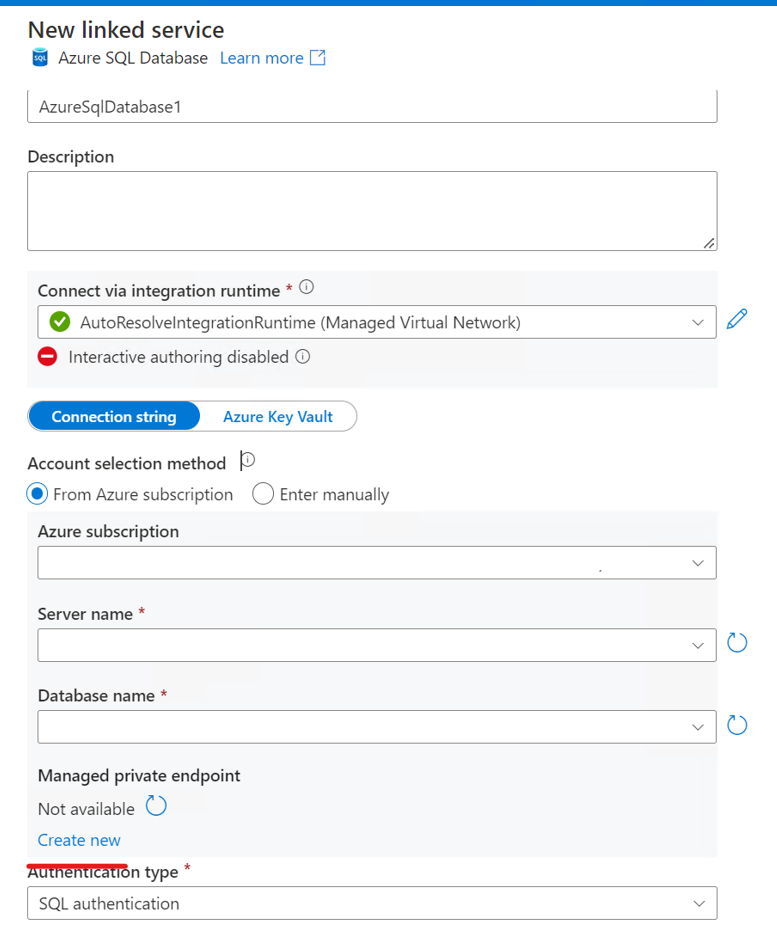Click the red disabled indicator icon
The width and height of the screenshot is (777, 931).
click(48, 356)
